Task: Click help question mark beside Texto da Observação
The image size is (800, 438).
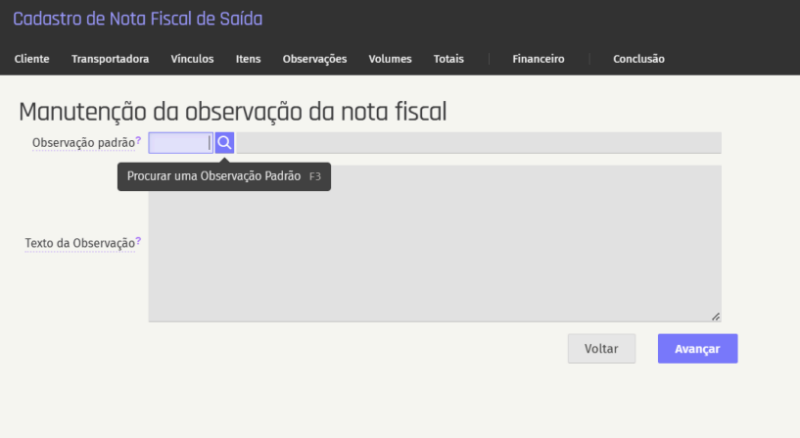Action: pyautogui.click(x=138, y=241)
